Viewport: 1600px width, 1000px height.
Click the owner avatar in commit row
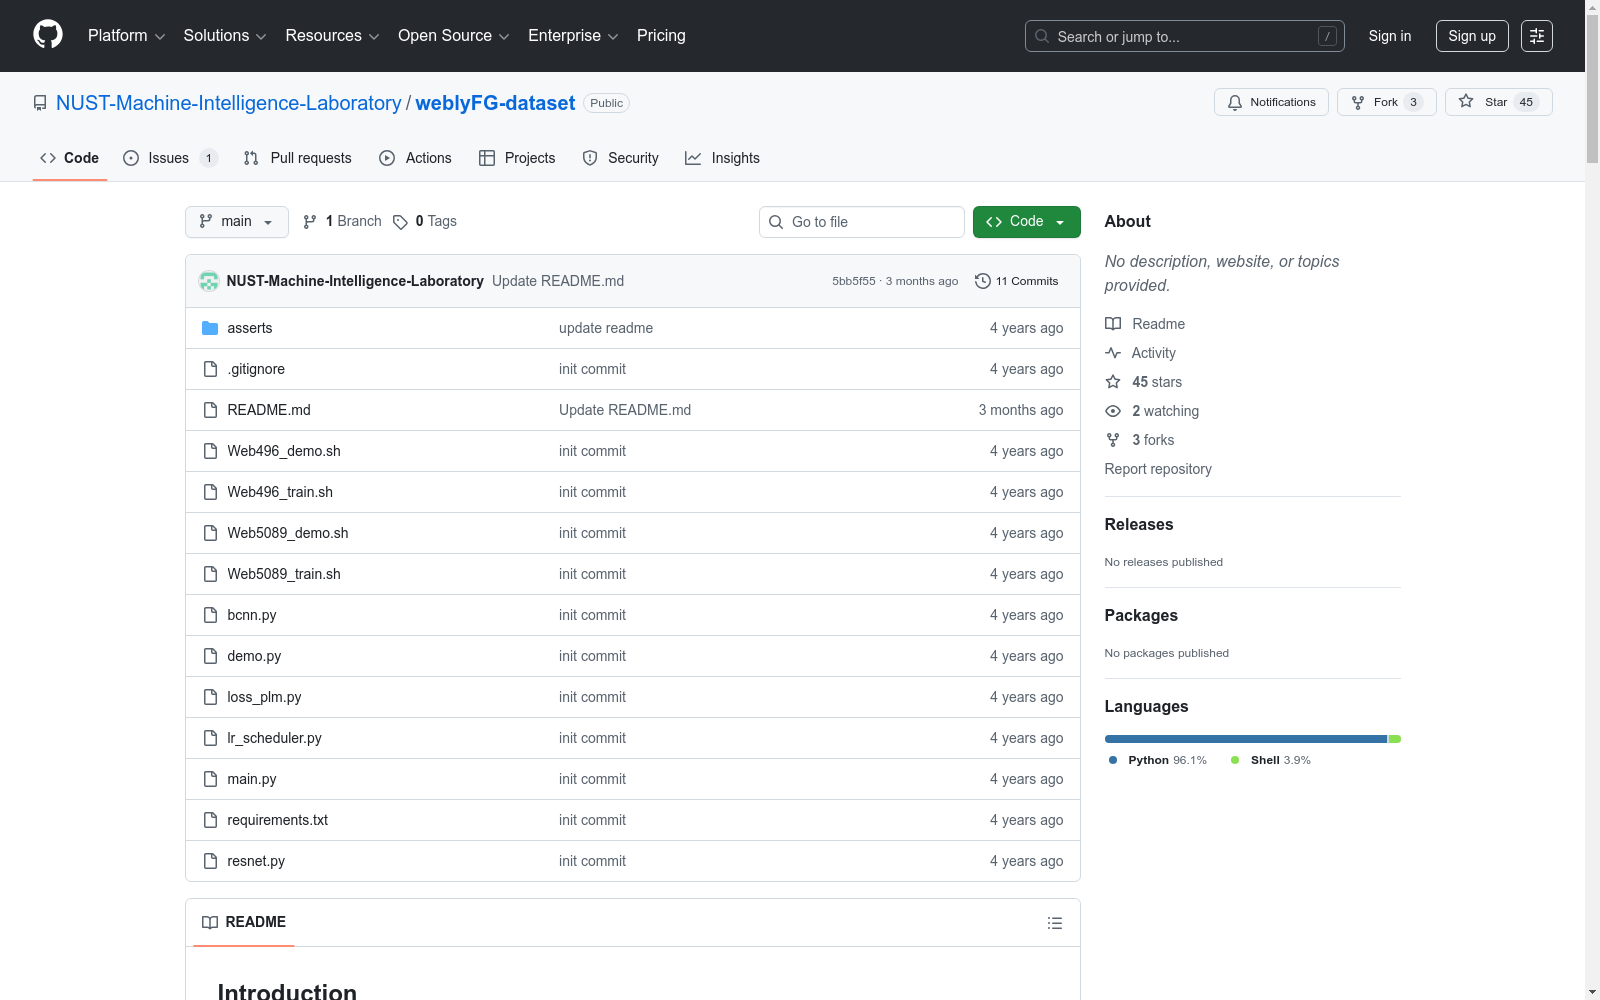209,281
